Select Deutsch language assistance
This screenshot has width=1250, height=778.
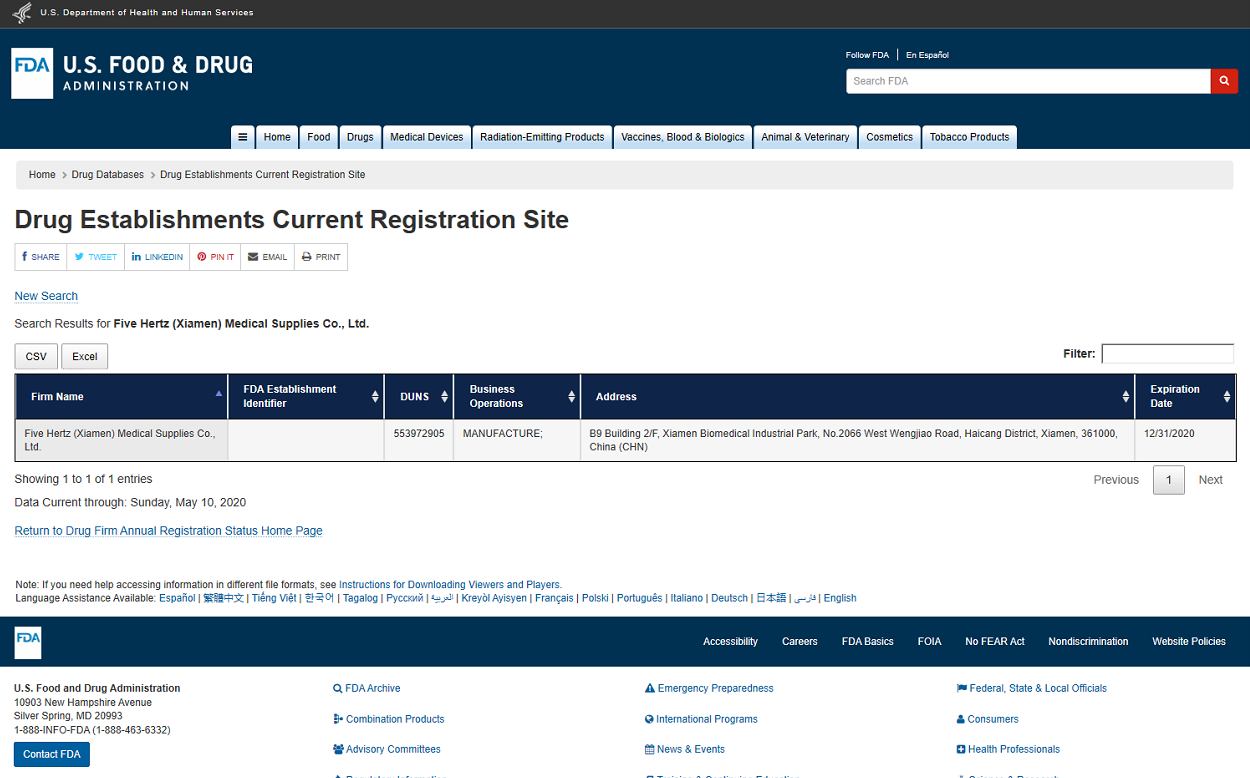point(729,598)
